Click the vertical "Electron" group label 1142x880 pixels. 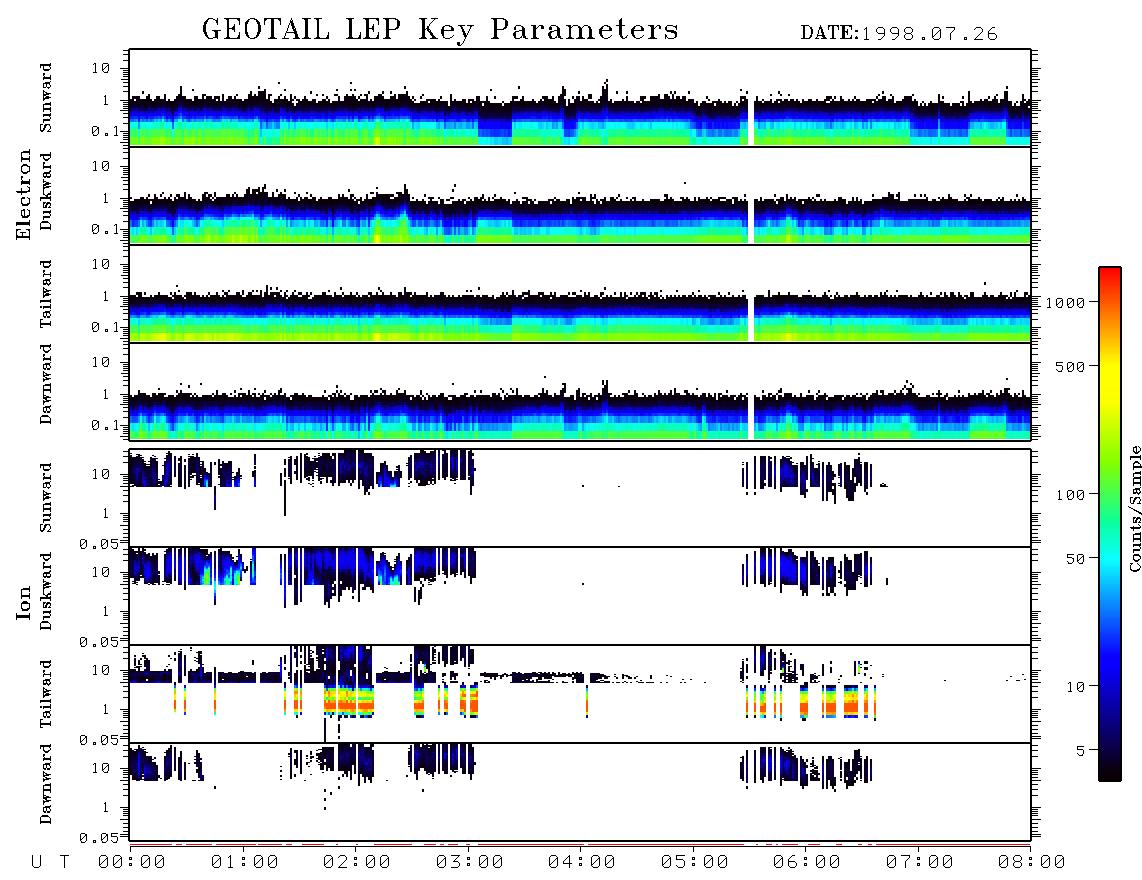pyautogui.click(x=24, y=195)
